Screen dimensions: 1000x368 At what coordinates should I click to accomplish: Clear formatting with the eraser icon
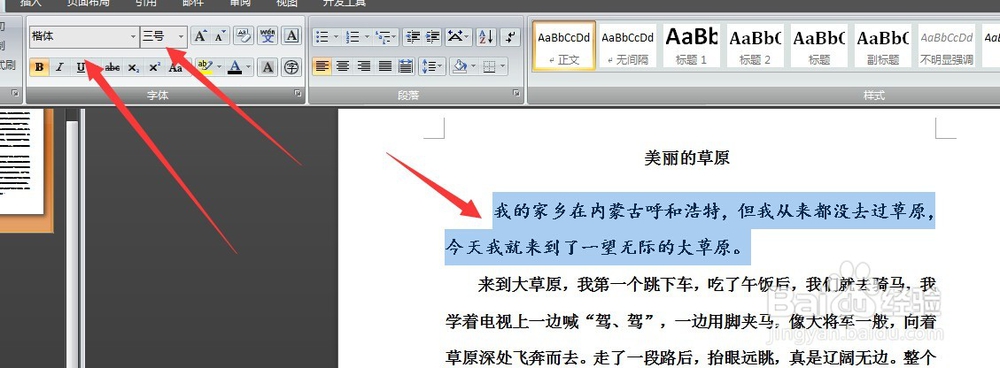pyautogui.click(x=244, y=36)
